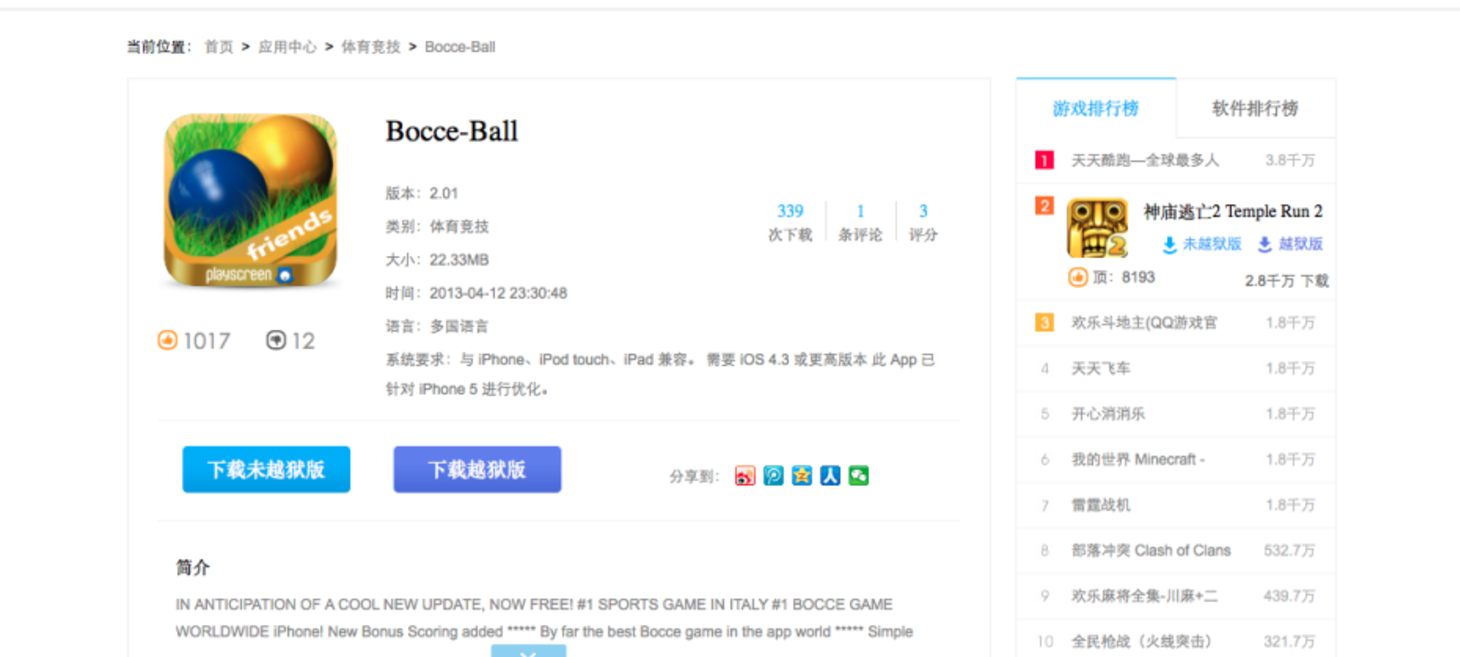Click the 时间: 2013-04-12 23:30:48 text
Viewport: 1460px width, 657px height.
(477, 293)
